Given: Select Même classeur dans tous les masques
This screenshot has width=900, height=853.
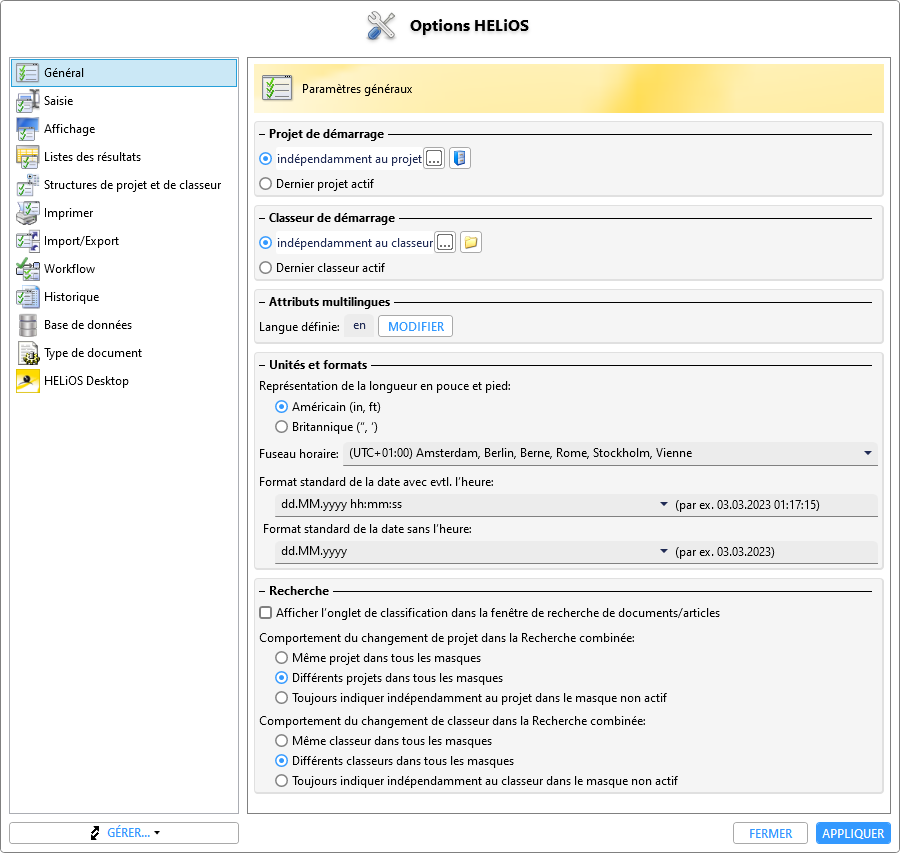Looking at the screenshot, I should pyautogui.click(x=281, y=740).
